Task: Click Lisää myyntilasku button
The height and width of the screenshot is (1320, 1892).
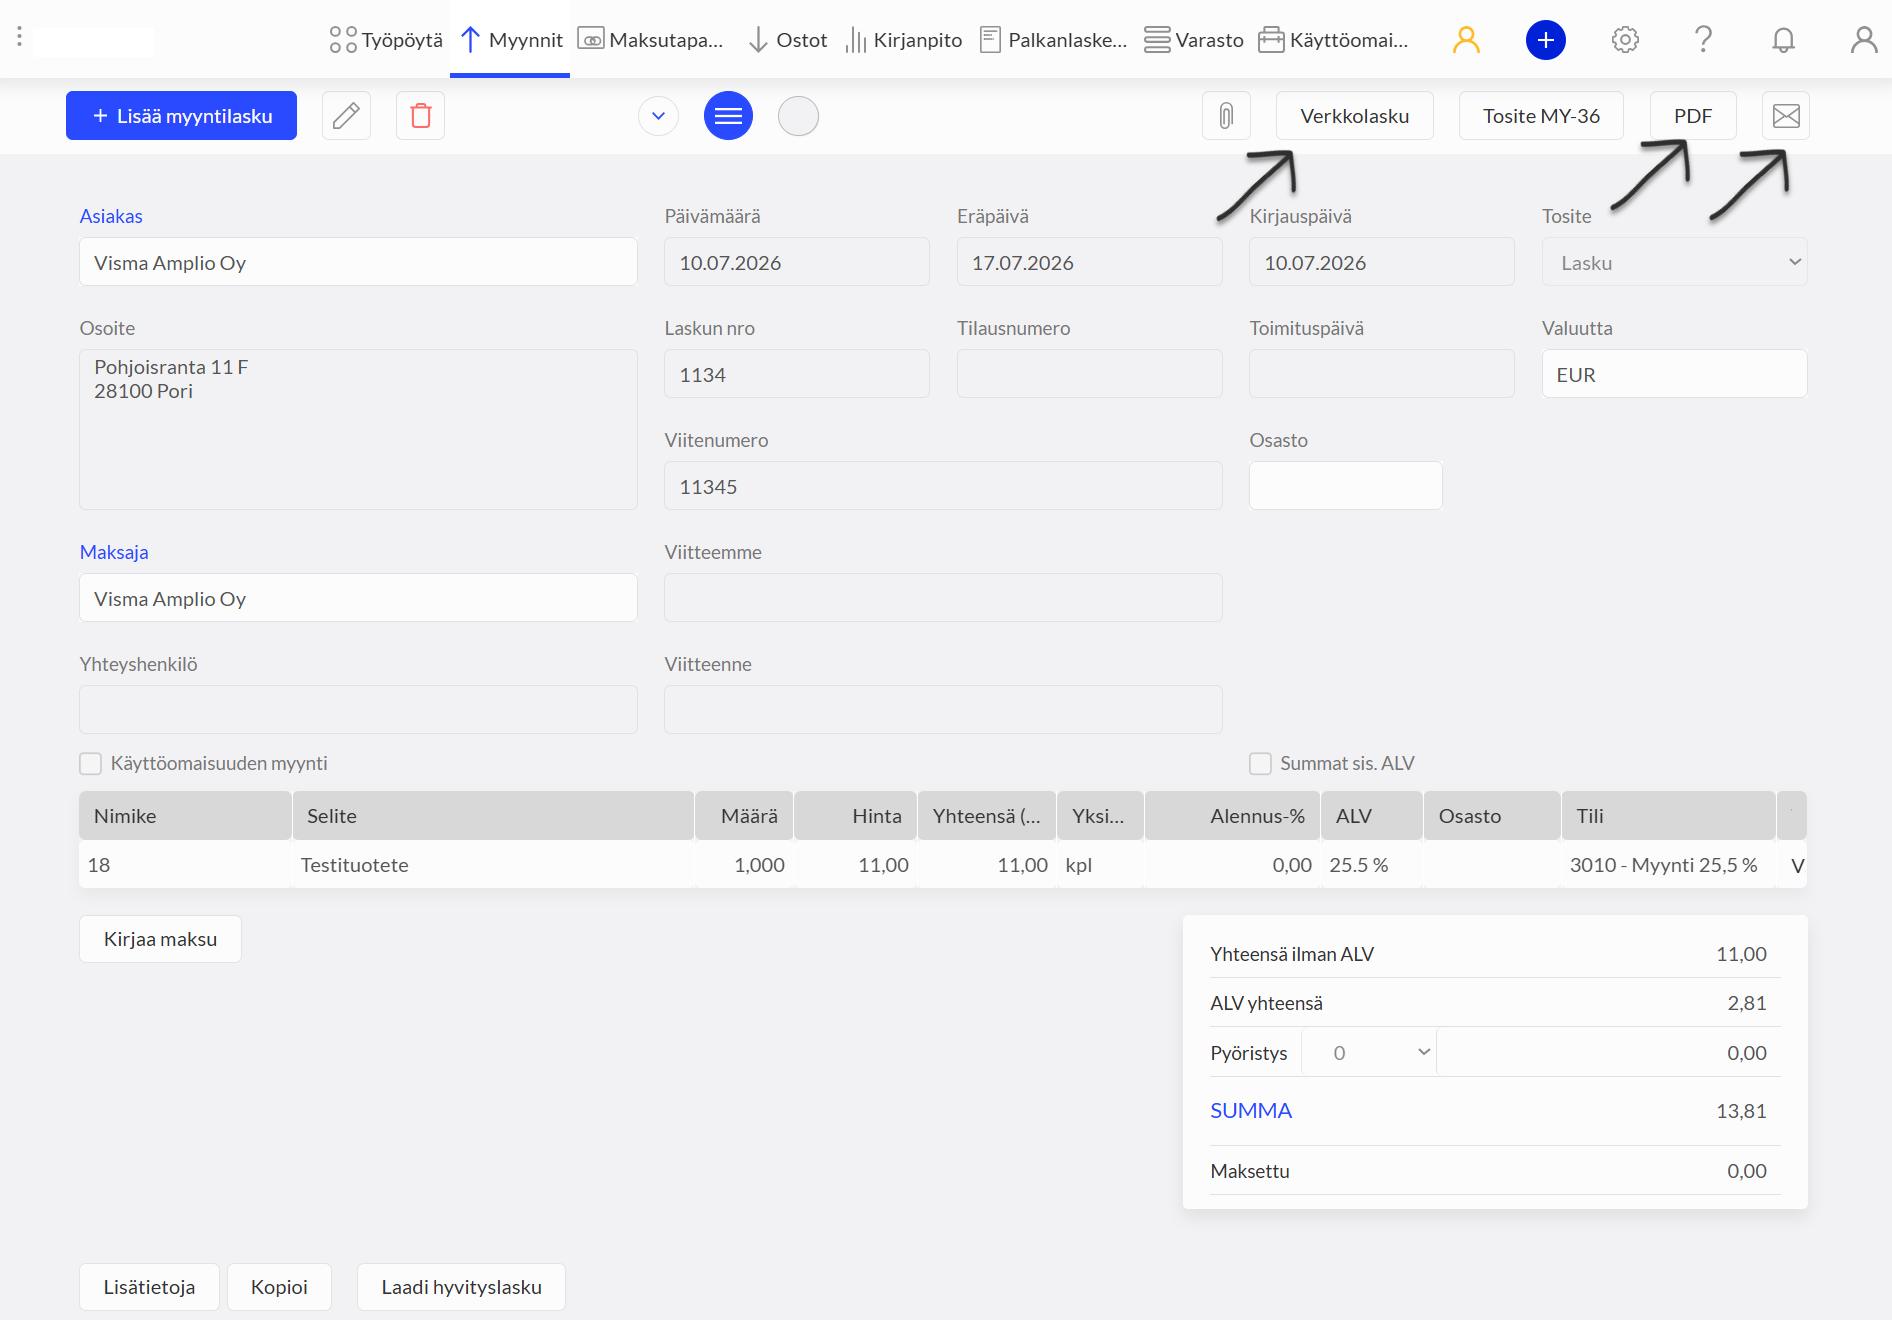Action: pyautogui.click(x=181, y=116)
